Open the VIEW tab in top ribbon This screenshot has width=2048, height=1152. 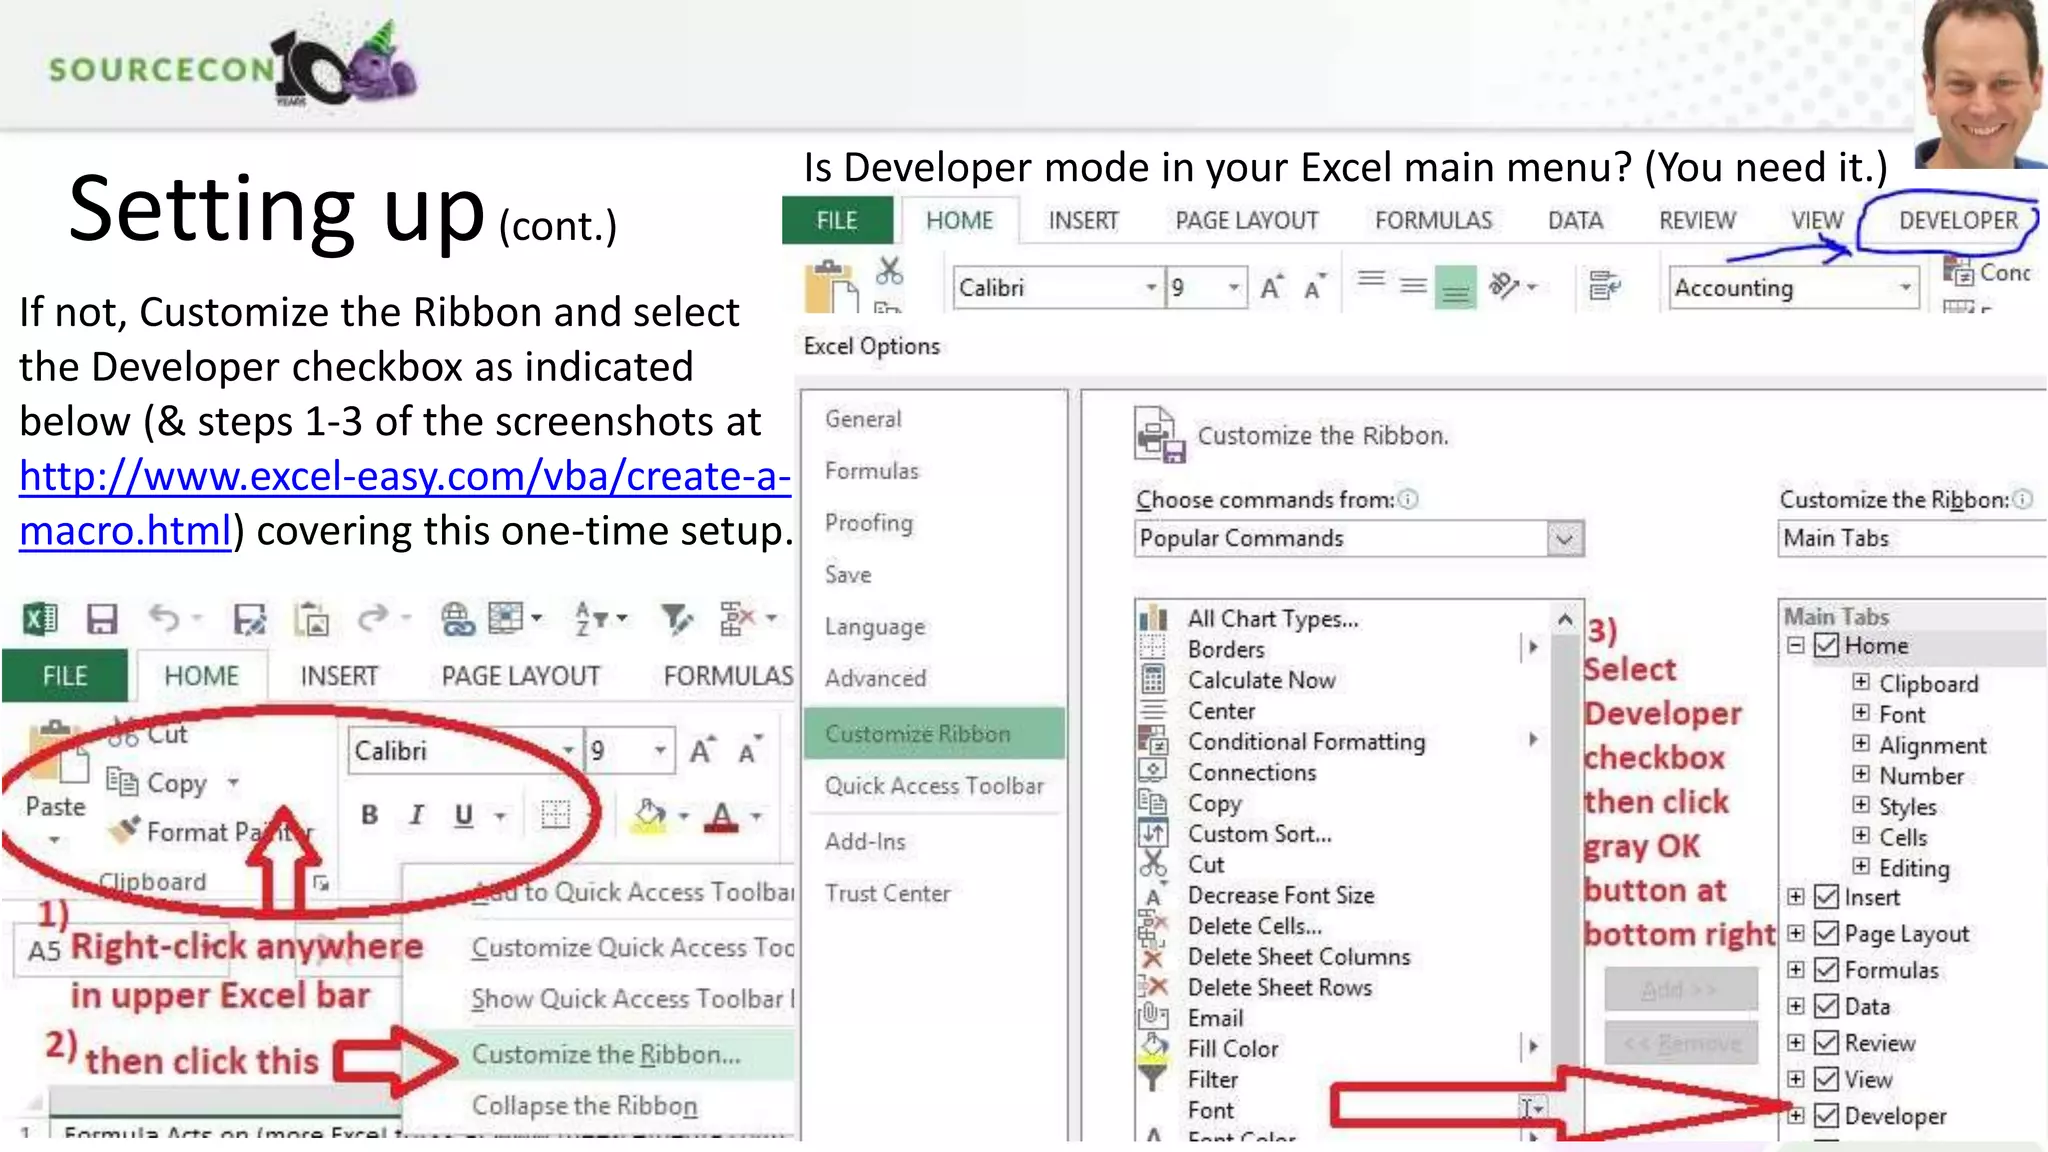[x=1817, y=221]
